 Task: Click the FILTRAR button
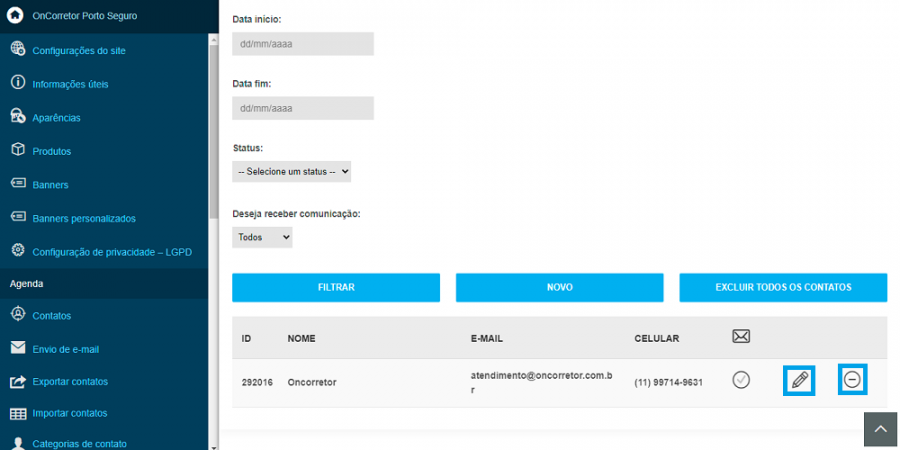click(336, 287)
